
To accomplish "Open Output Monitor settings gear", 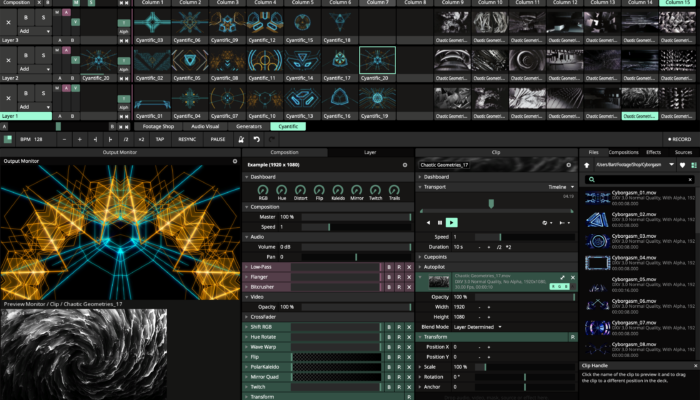I will coord(235,161).
